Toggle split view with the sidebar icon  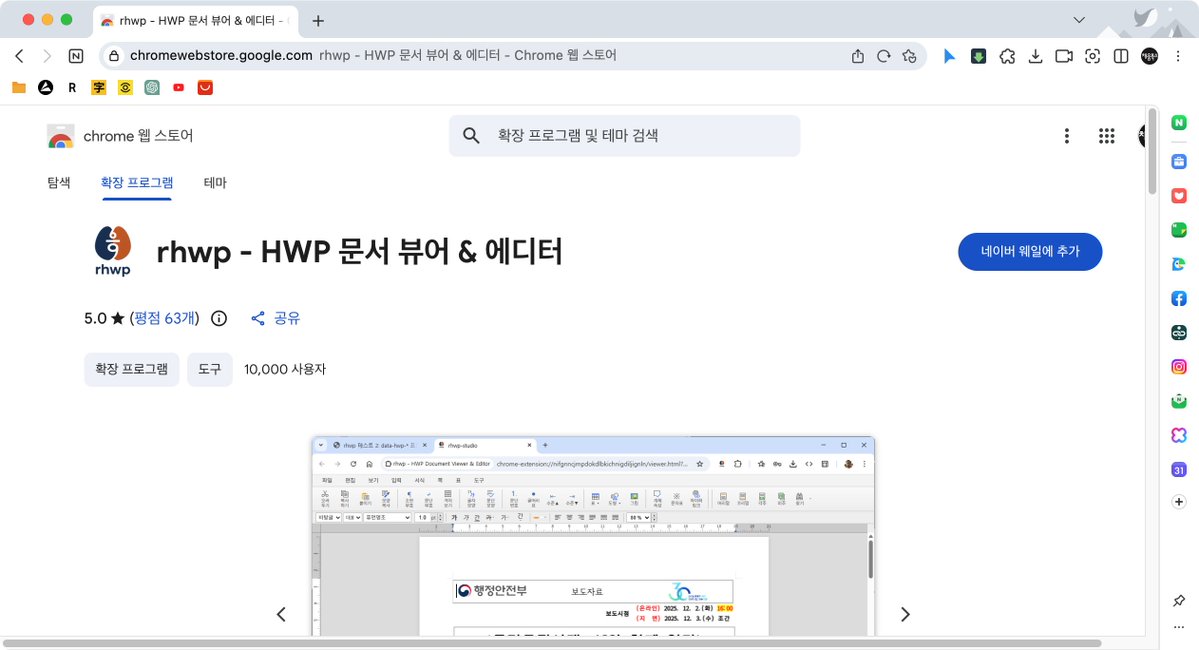(1121, 56)
